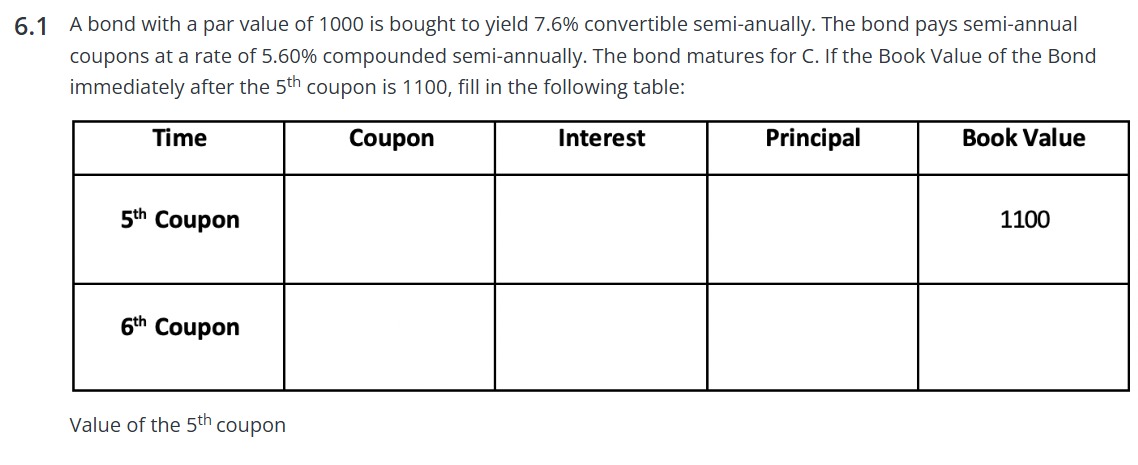Image resolution: width=1138 pixels, height=465 pixels.
Task: Click the question number 6.1
Action: 32,27
